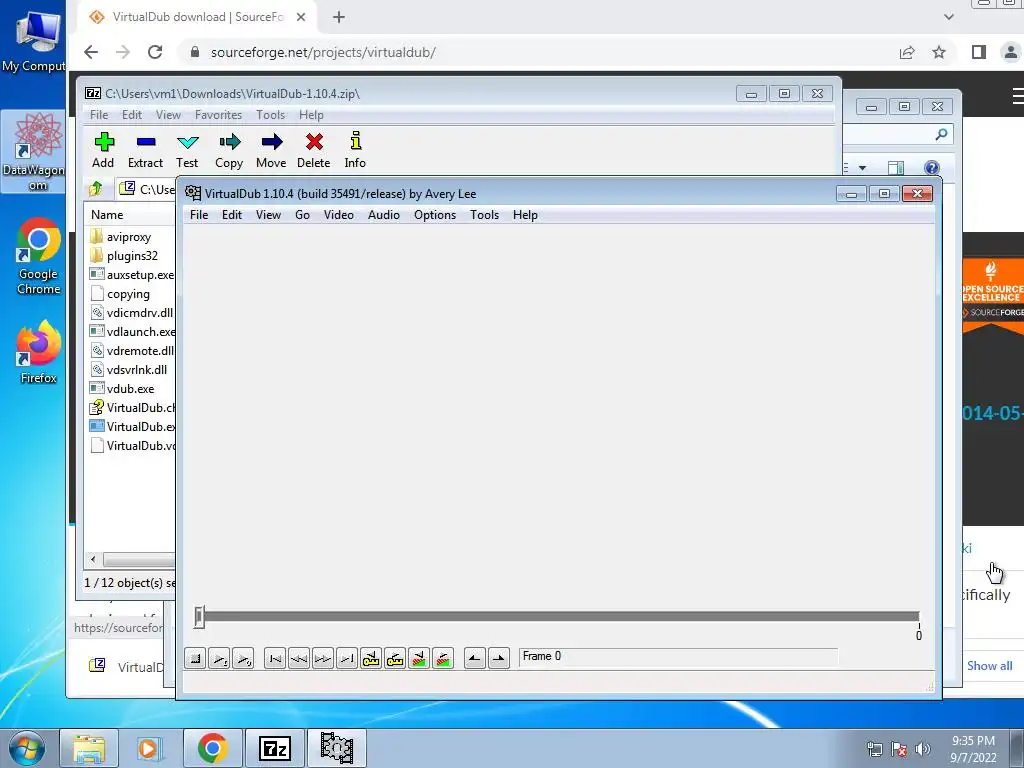Open the Firefox desktop shortcut
1024x768 pixels.
pyautogui.click(x=39, y=353)
